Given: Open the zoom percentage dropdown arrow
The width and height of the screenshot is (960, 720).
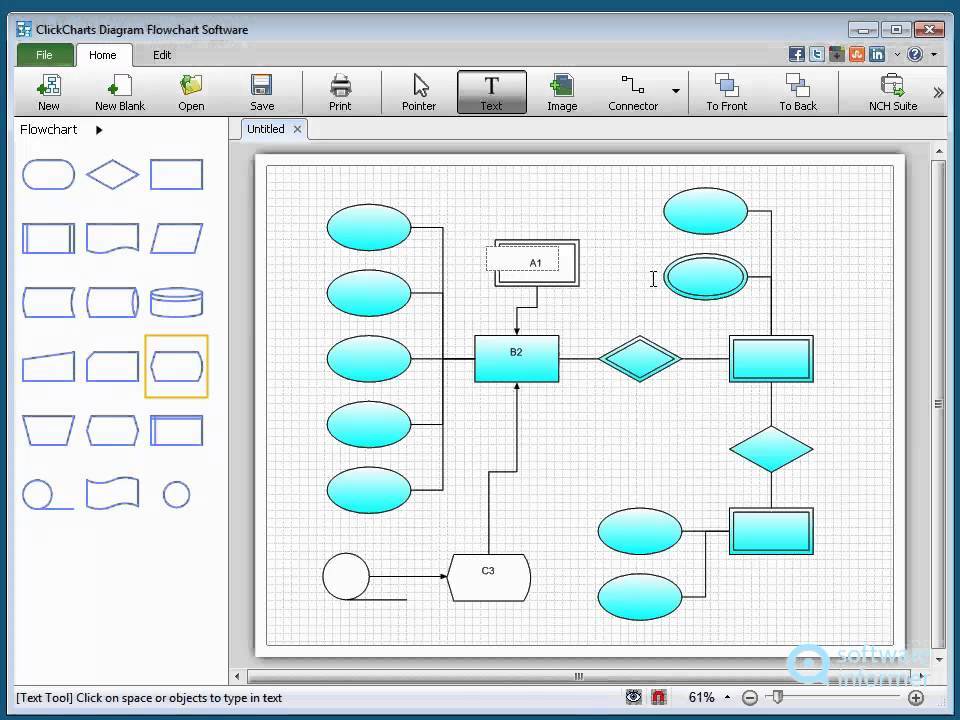Looking at the screenshot, I should (727, 697).
